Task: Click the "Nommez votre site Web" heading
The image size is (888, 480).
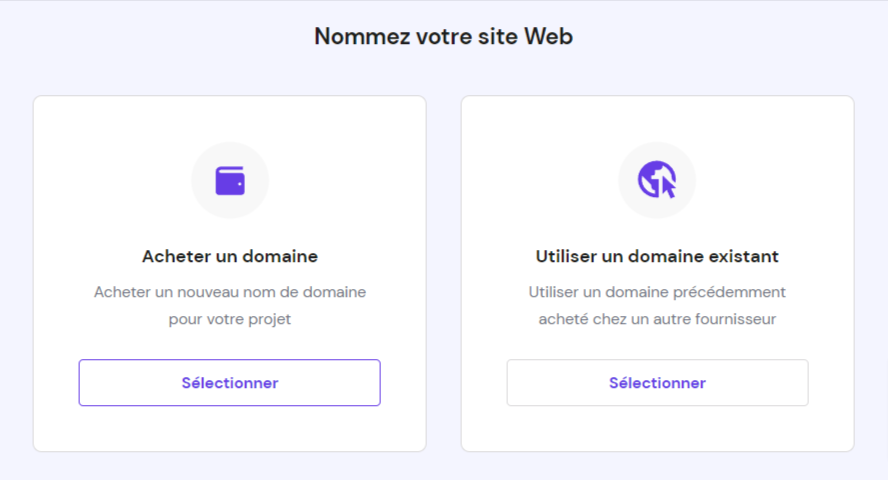Action: tap(443, 37)
